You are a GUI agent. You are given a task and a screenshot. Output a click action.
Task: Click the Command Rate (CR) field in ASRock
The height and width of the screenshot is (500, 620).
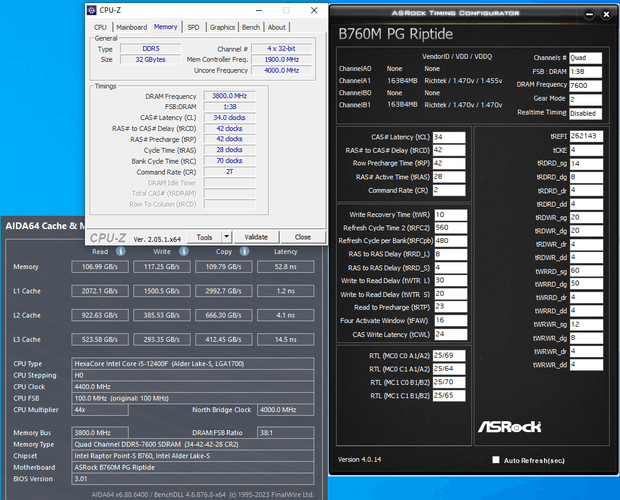pos(449,190)
